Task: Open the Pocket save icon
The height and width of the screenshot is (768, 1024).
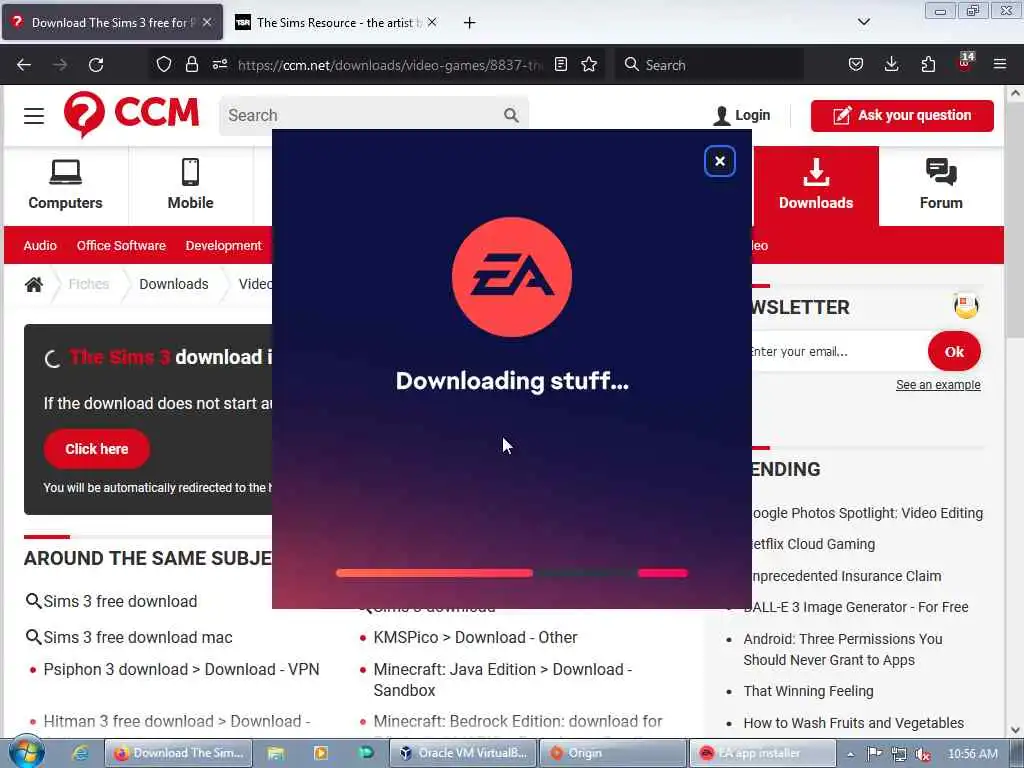Action: (856, 64)
